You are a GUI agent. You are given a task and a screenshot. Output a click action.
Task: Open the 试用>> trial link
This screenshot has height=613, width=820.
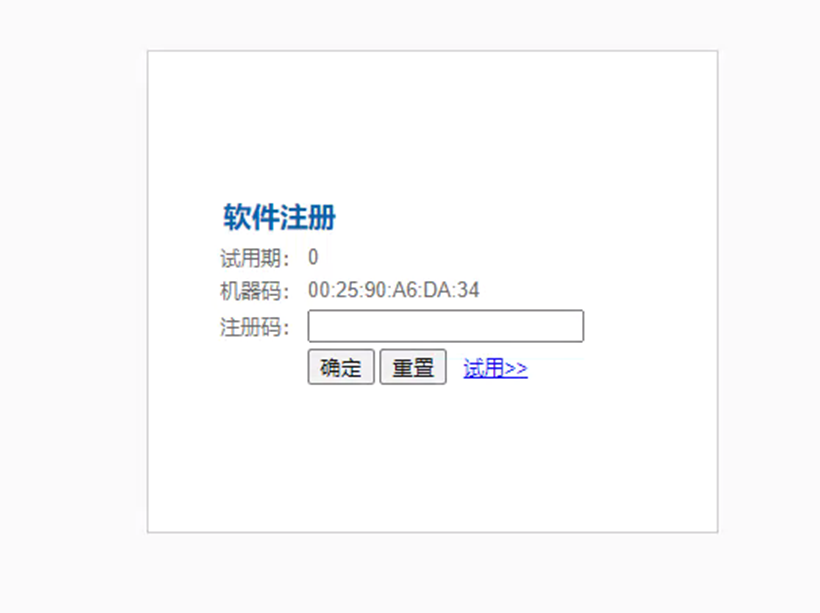click(495, 368)
